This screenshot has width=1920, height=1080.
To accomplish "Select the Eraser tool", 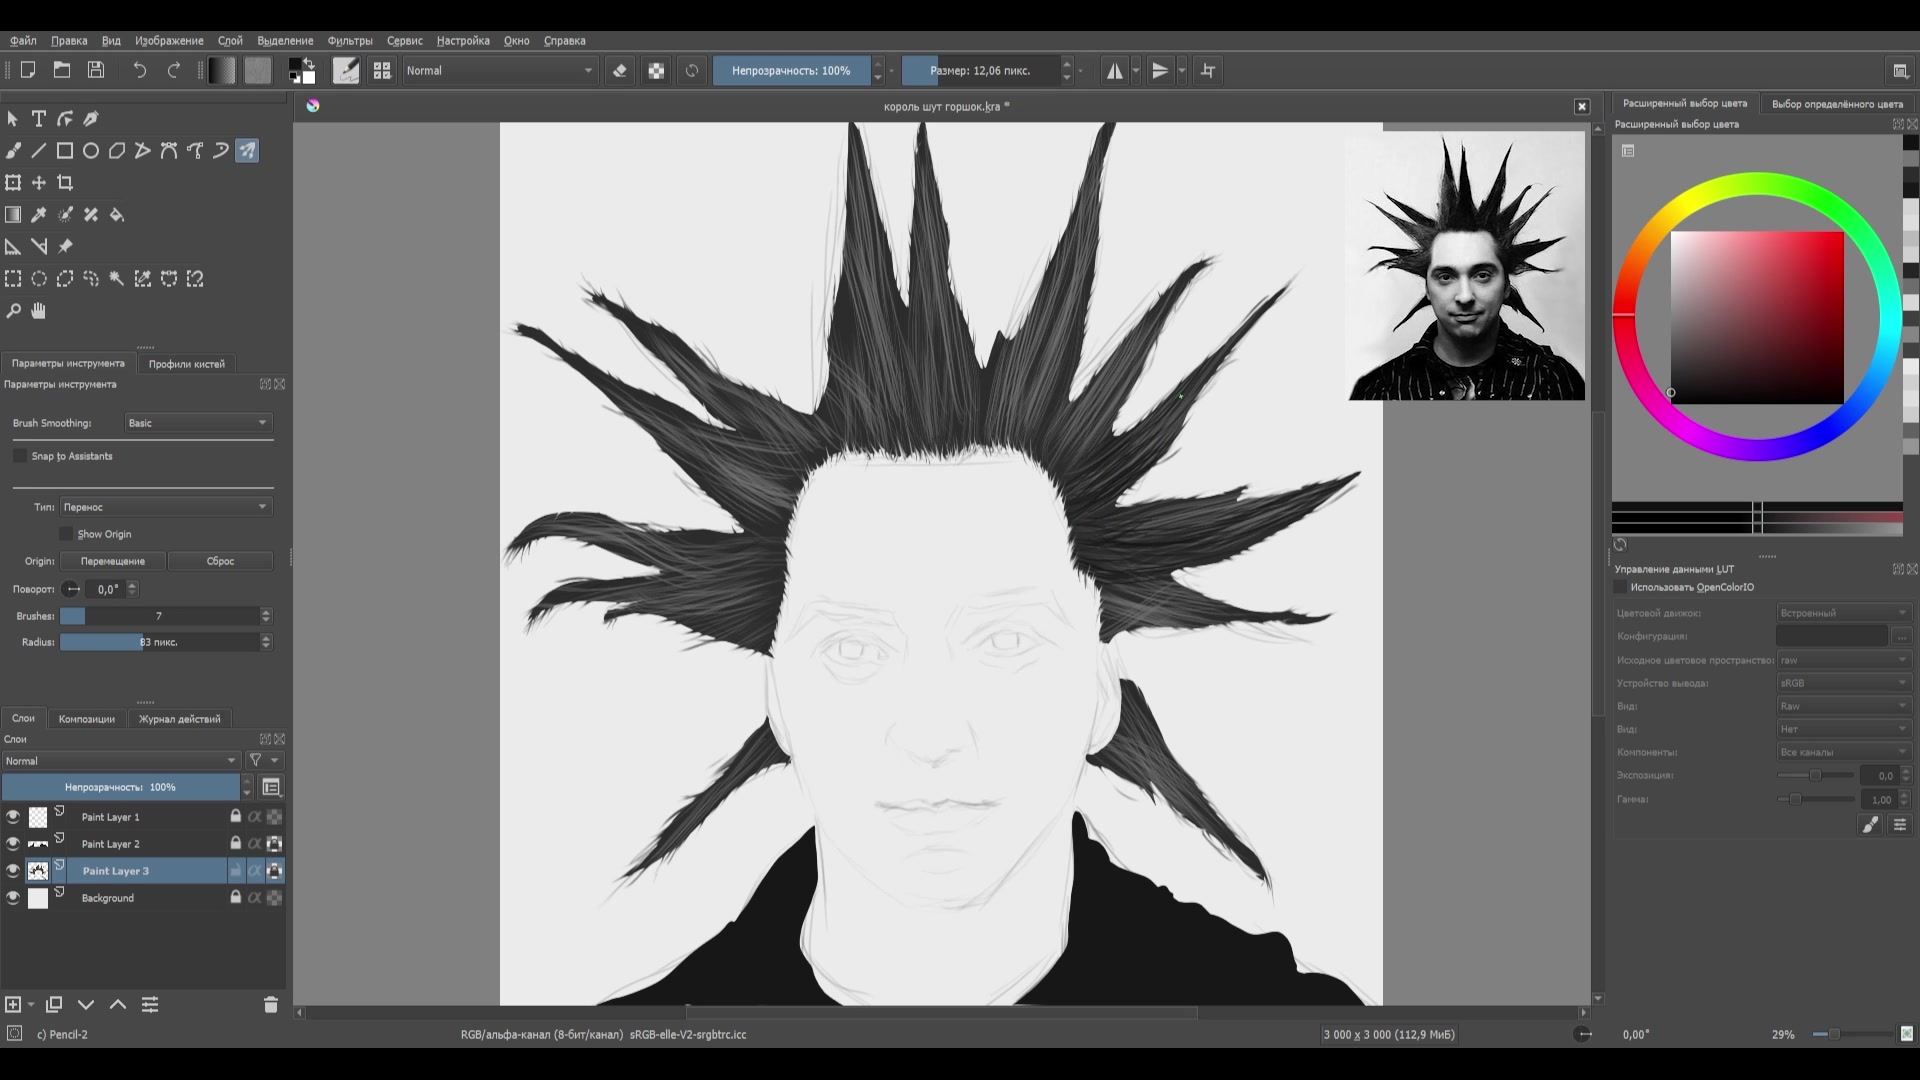I will click(x=618, y=70).
